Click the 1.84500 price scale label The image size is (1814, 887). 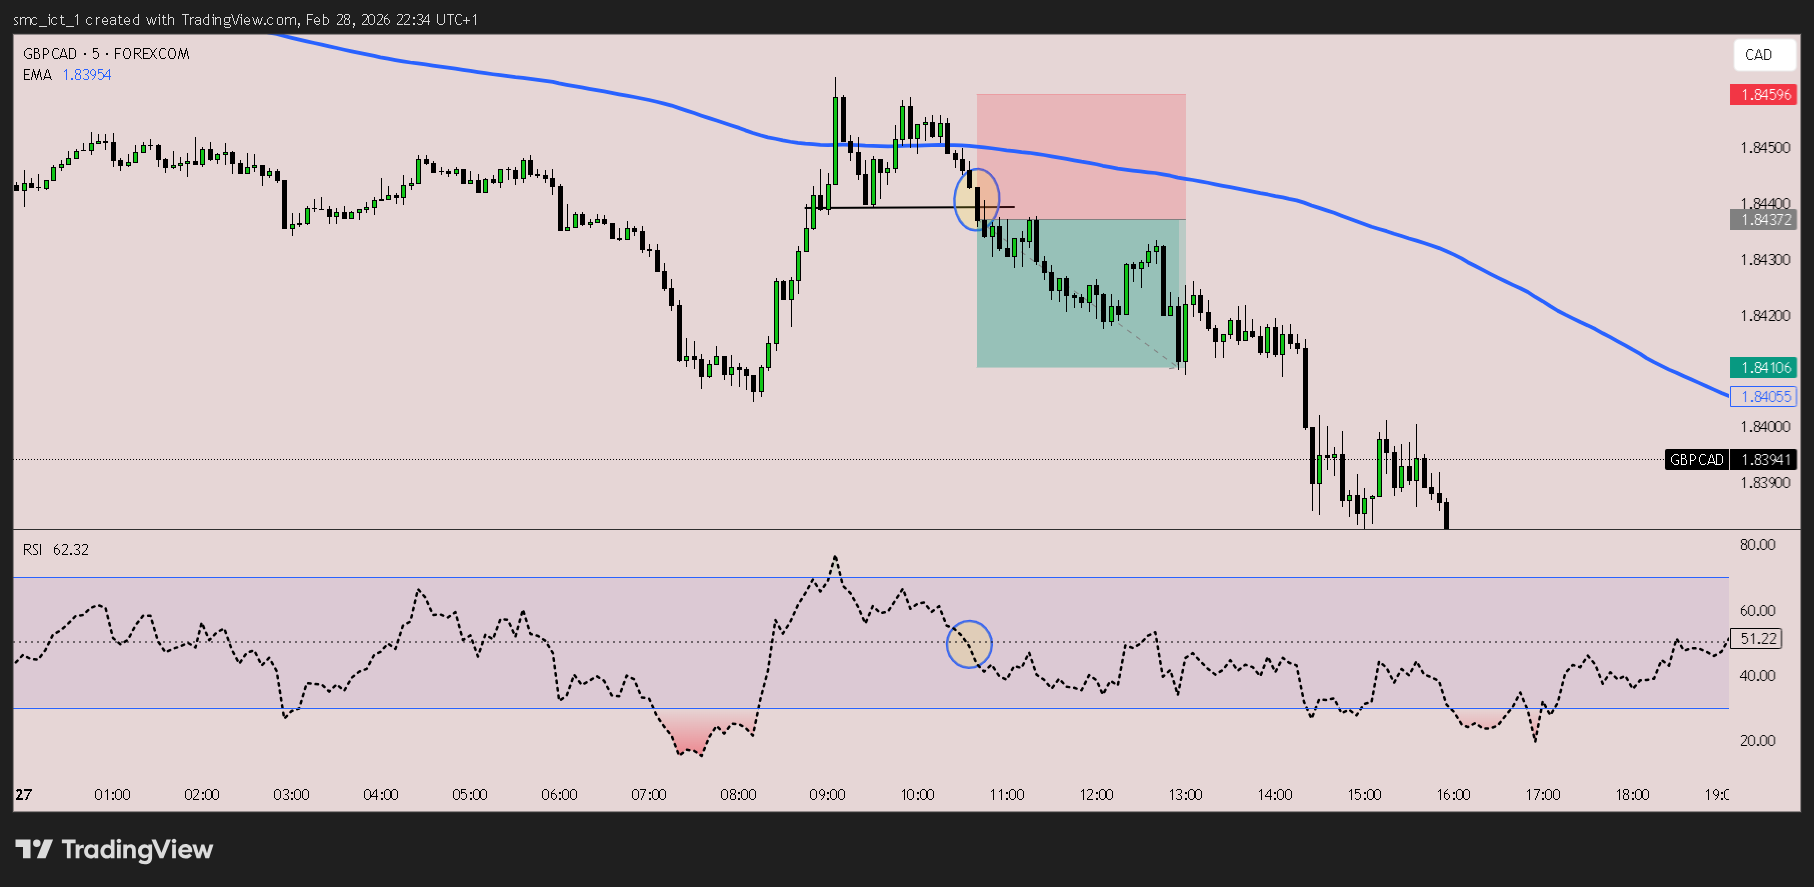click(1765, 148)
